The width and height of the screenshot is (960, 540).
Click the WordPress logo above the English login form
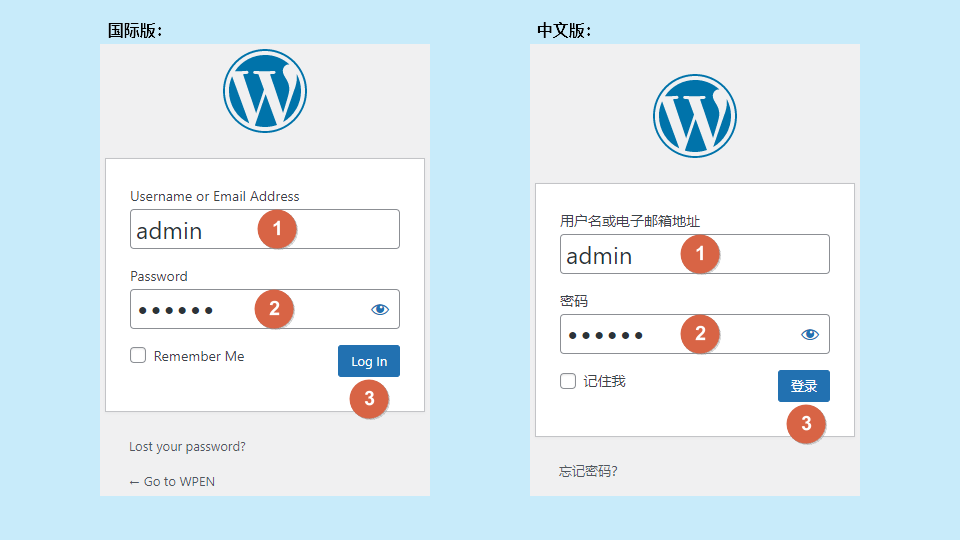point(264,91)
